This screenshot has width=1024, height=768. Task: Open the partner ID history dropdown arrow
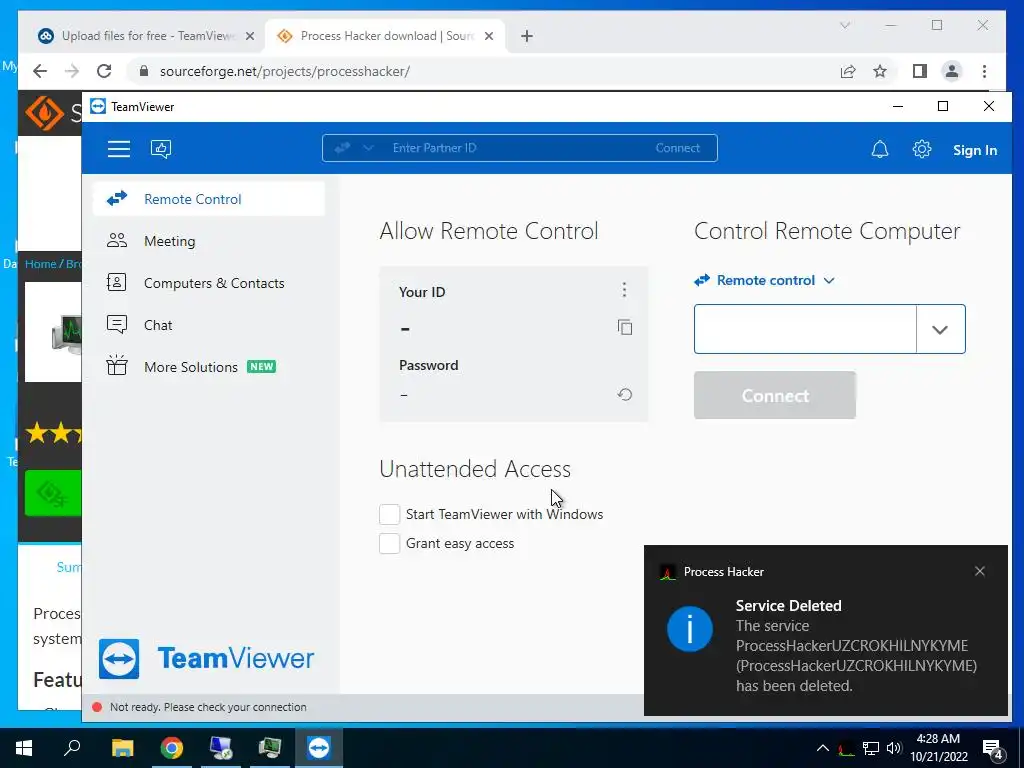tap(940, 329)
